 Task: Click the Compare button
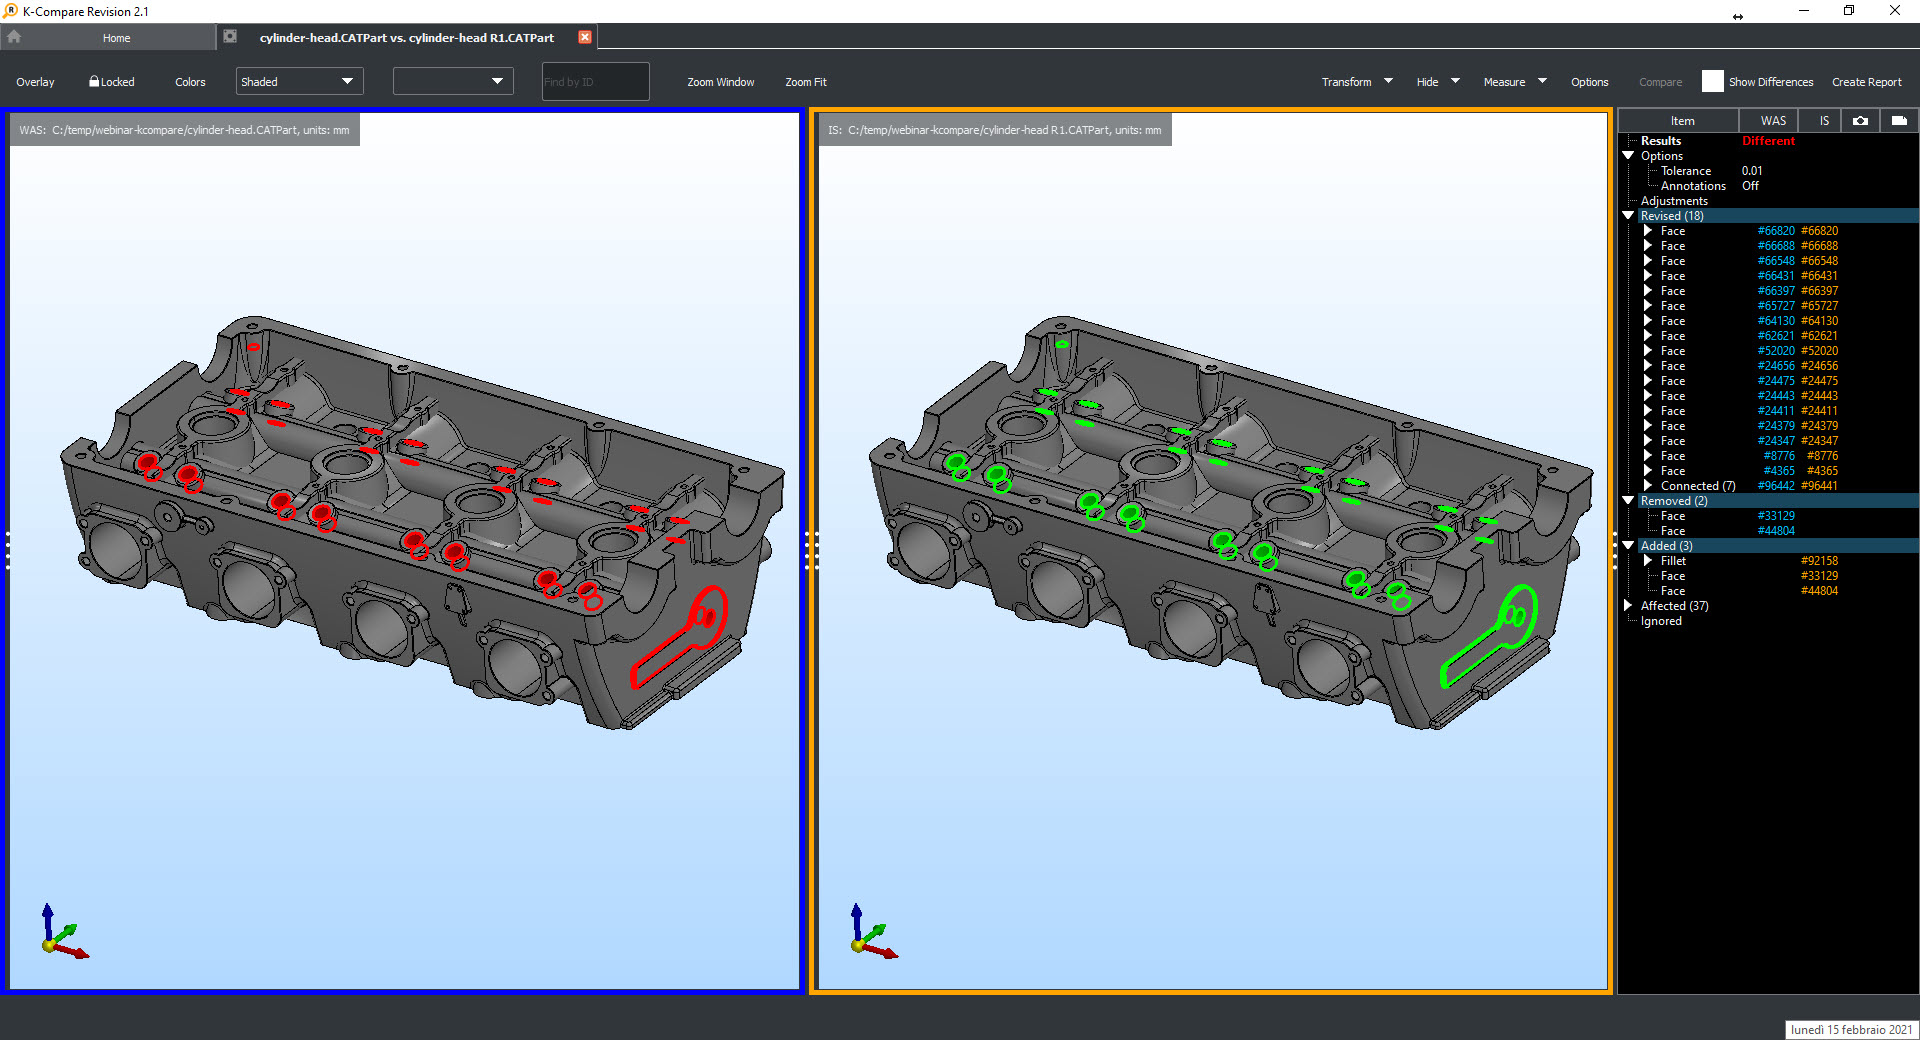1660,82
